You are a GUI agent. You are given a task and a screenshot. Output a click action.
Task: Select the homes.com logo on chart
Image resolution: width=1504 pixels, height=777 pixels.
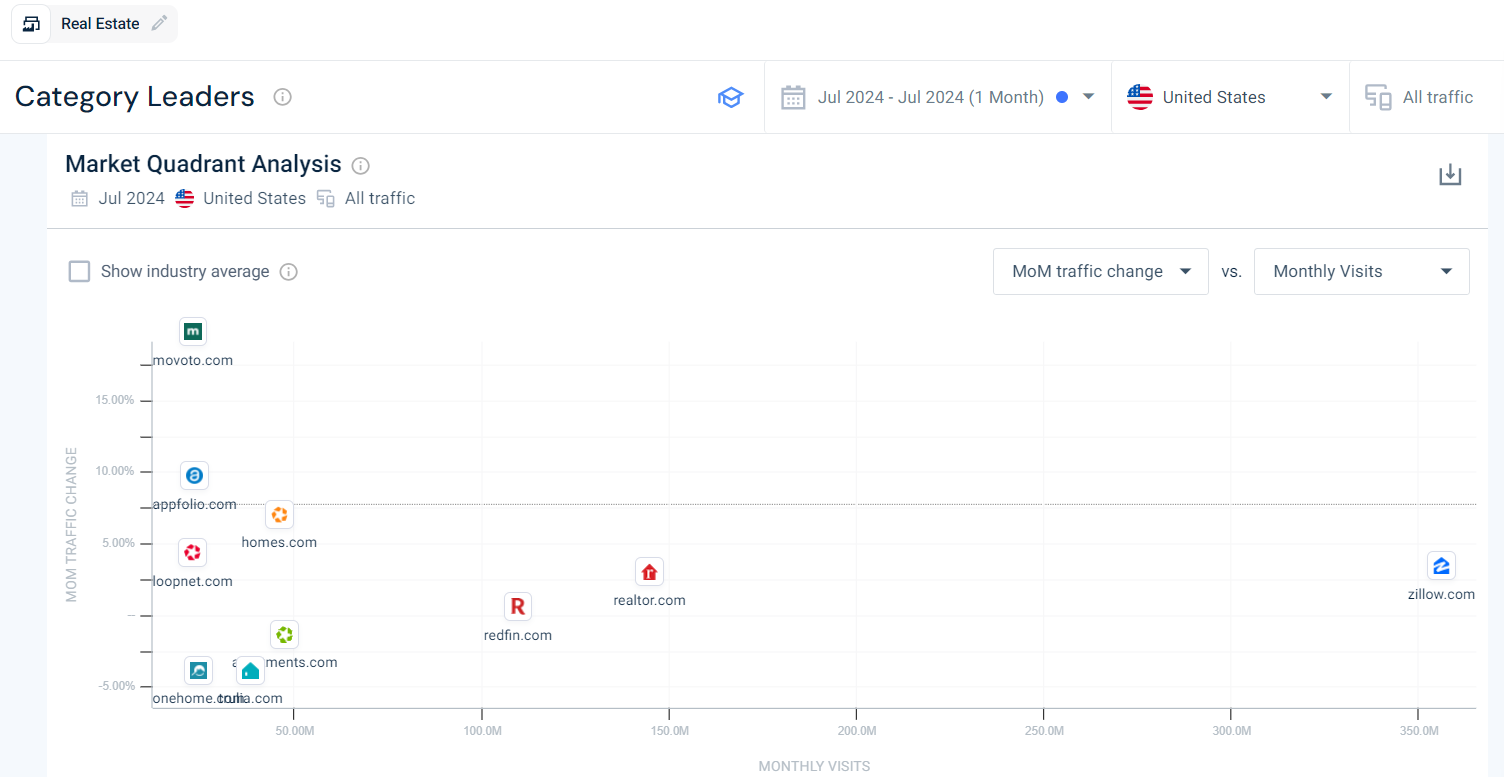280,515
